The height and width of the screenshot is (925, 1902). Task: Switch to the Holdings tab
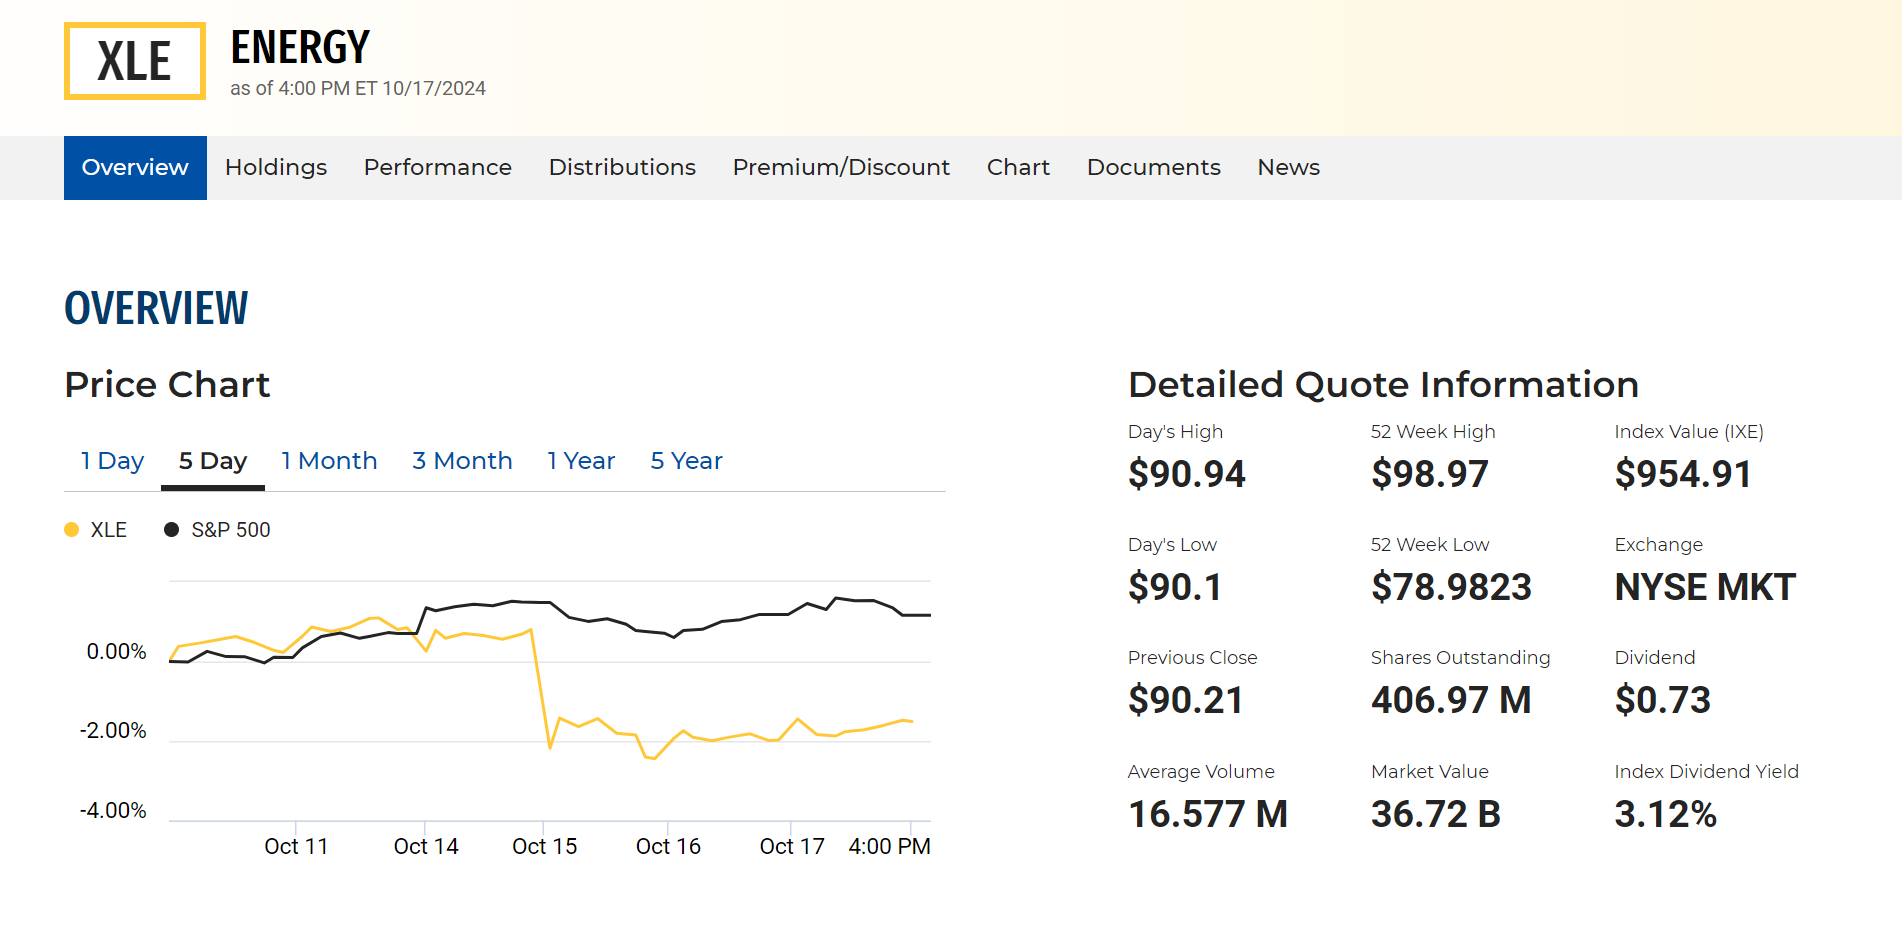pos(276,168)
